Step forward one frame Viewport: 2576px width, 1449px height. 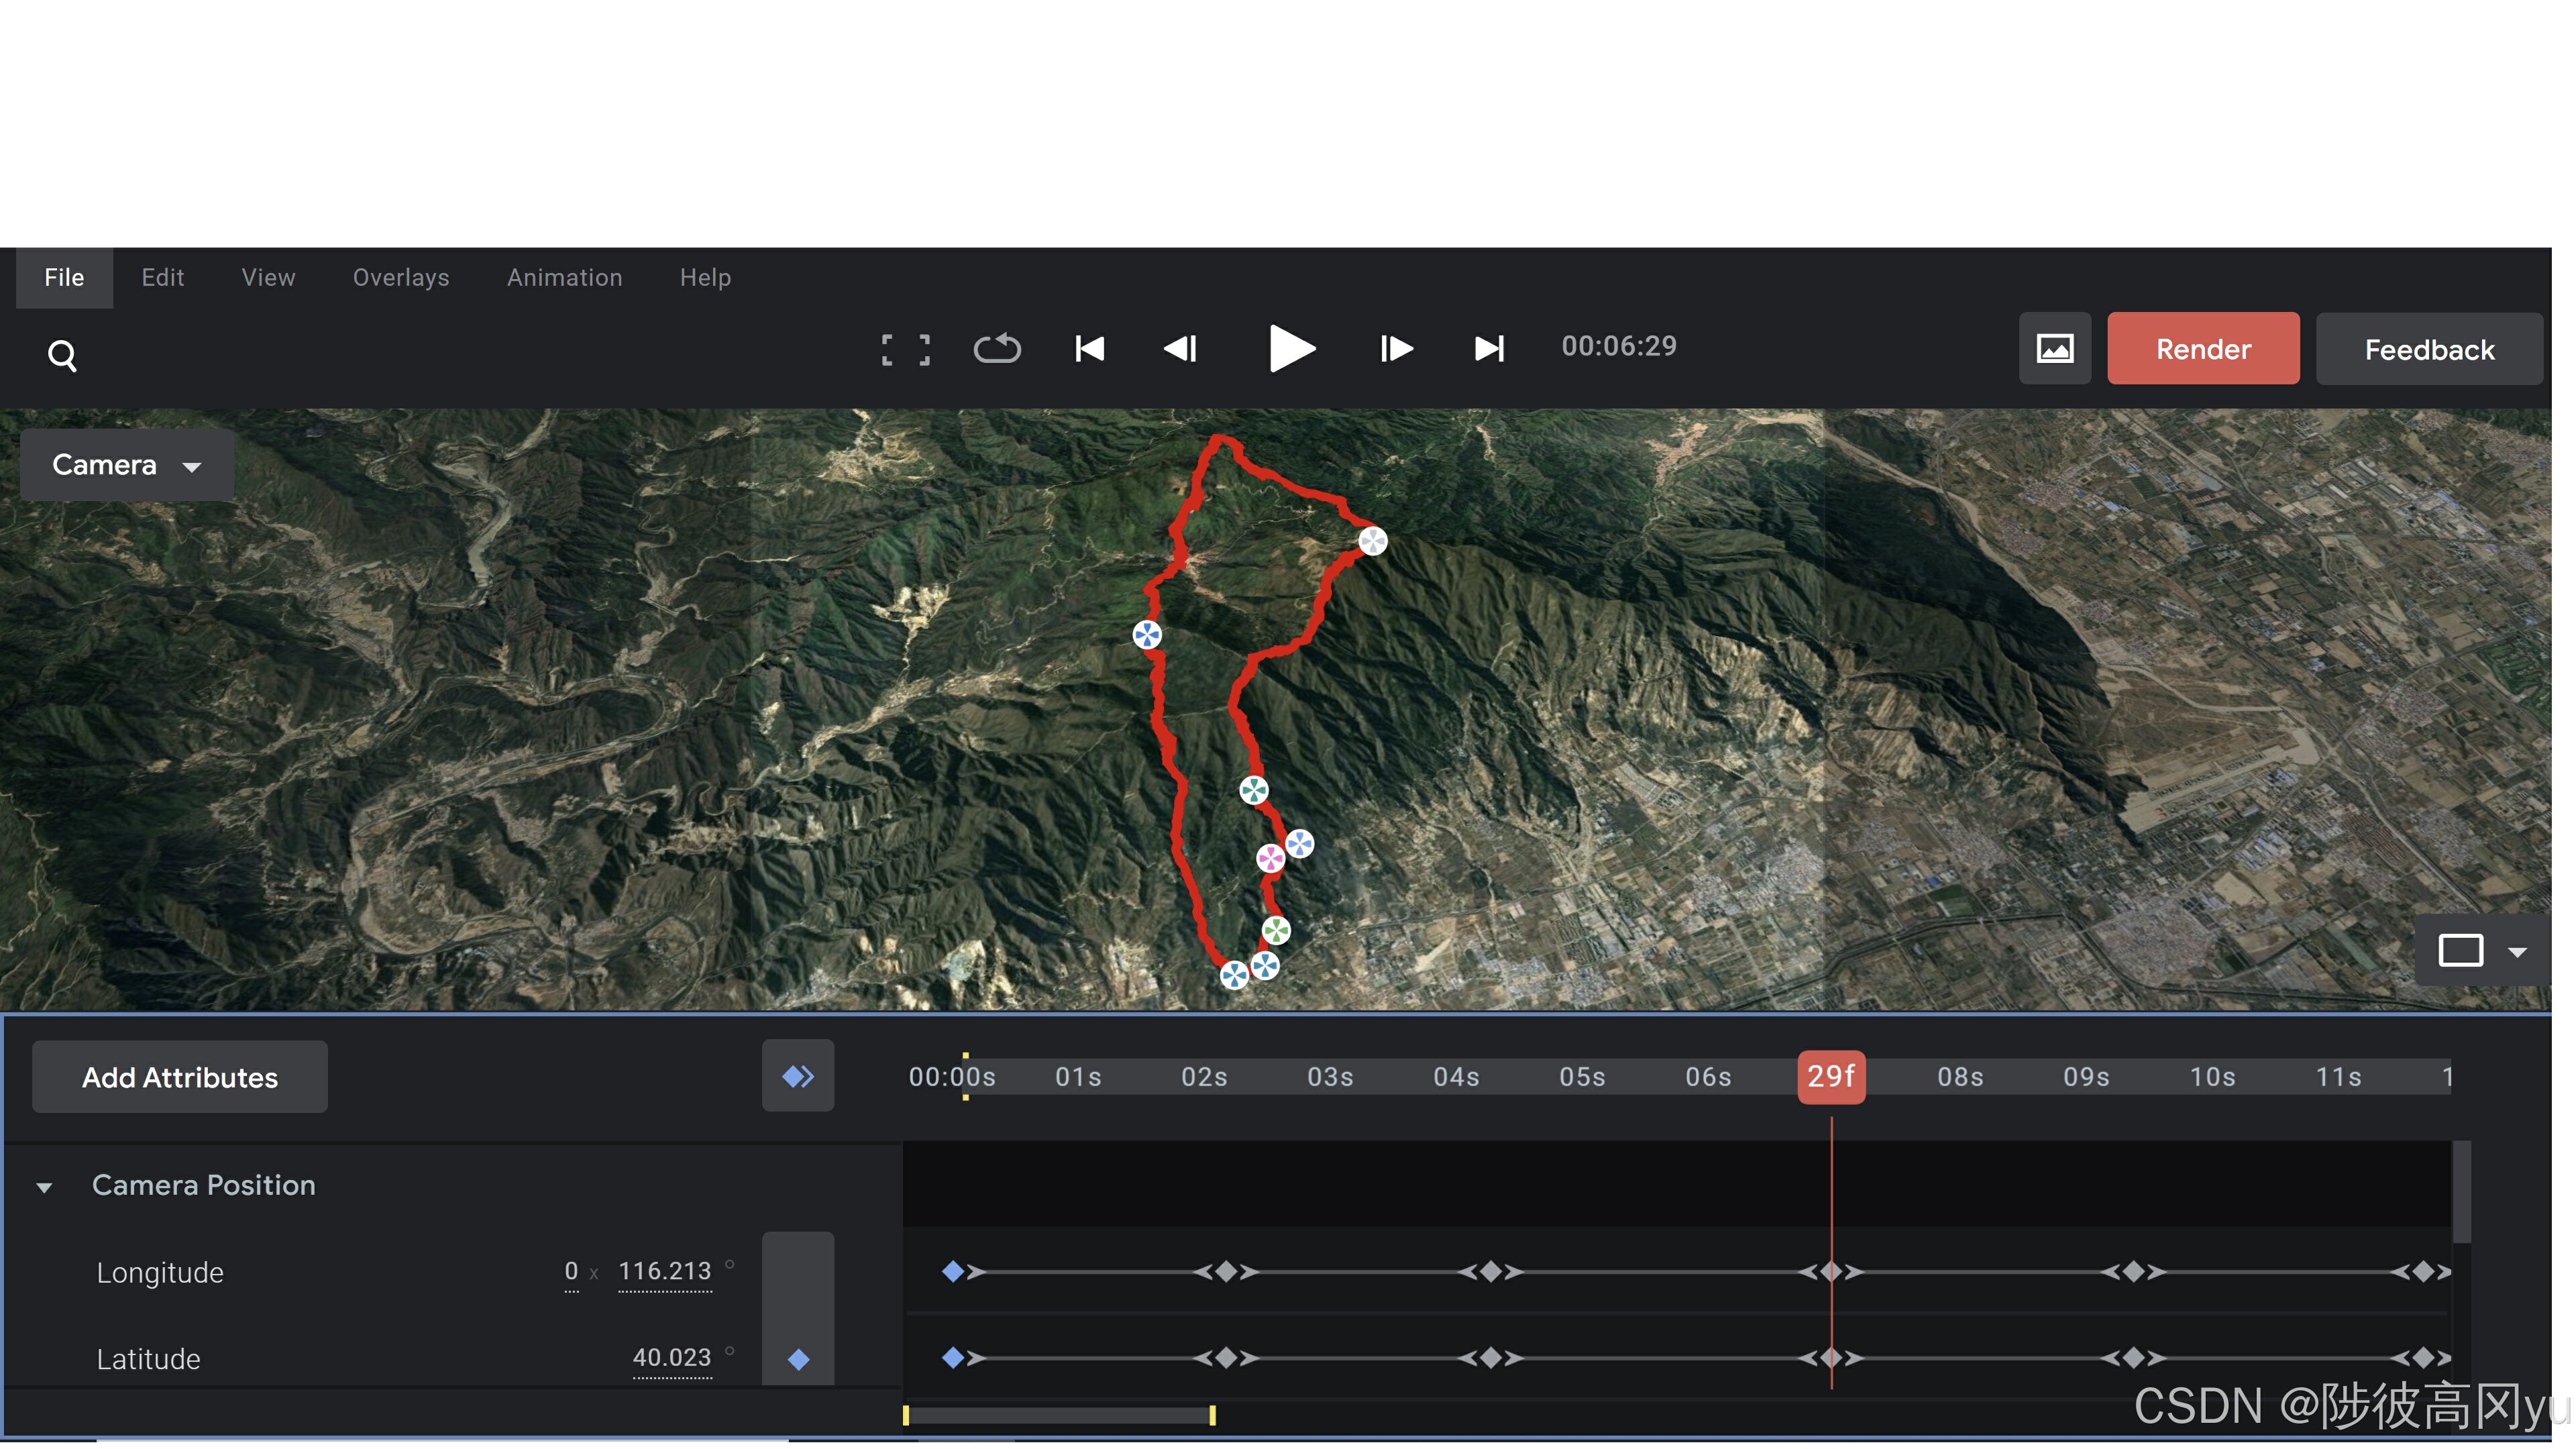1395,349
